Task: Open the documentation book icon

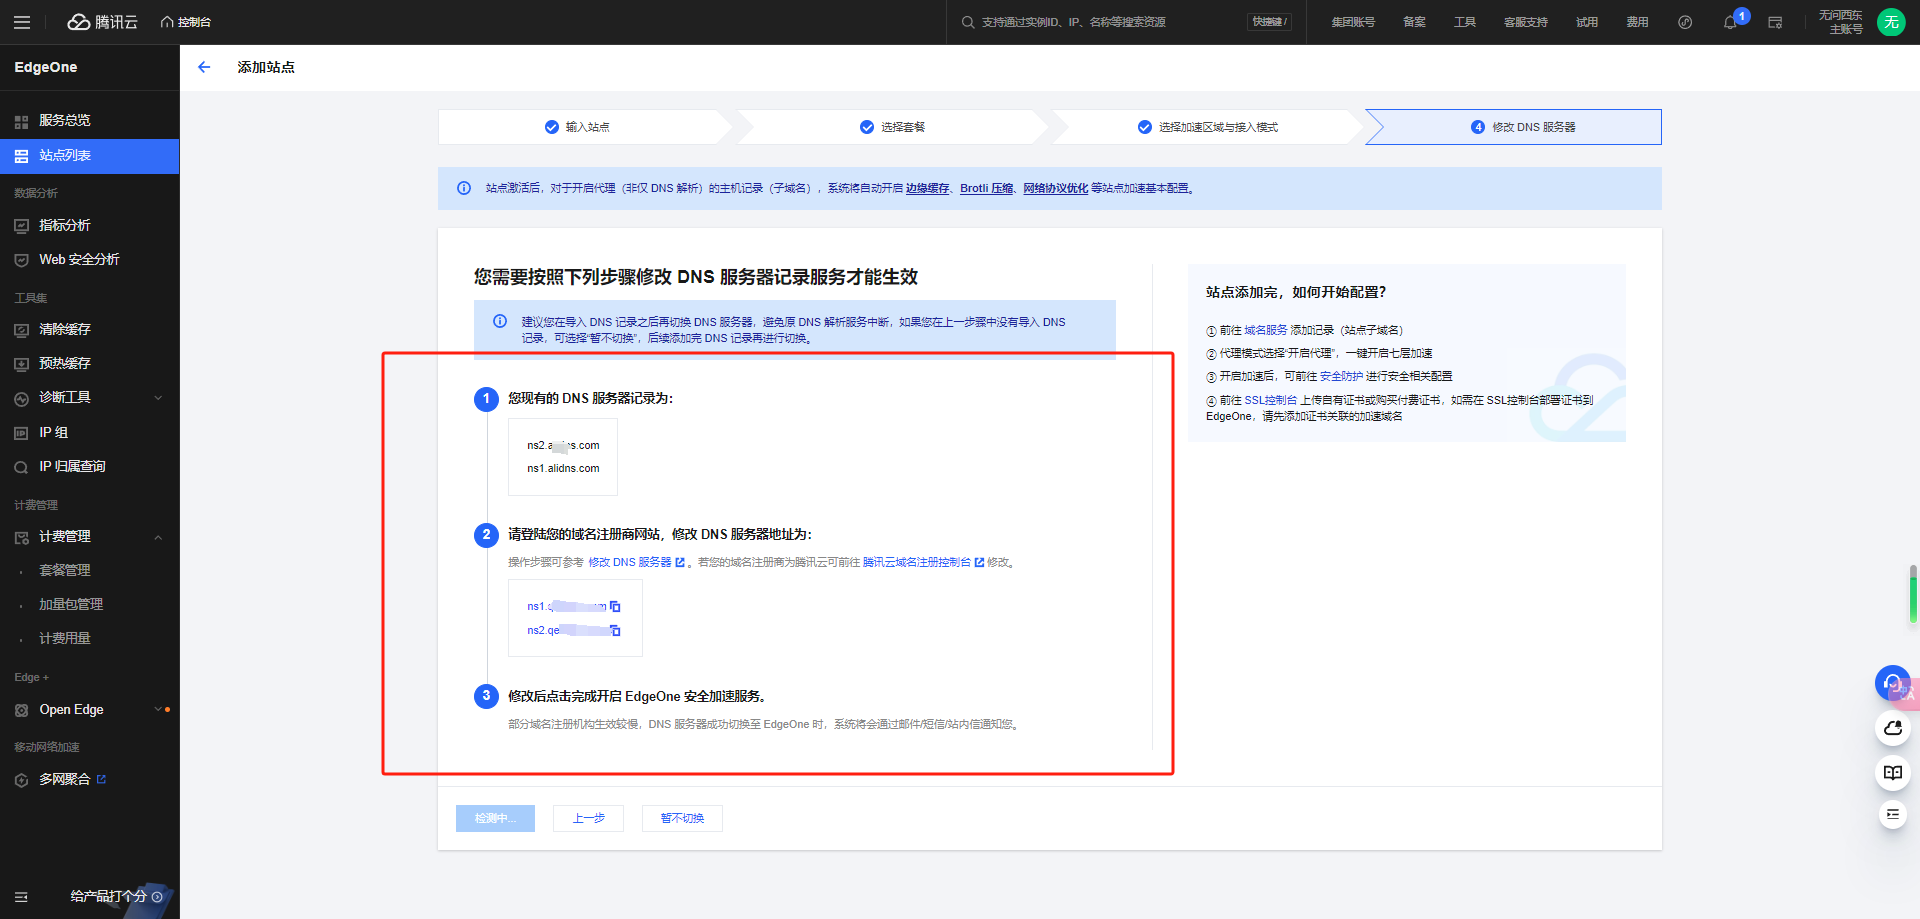Action: [x=1892, y=772]
